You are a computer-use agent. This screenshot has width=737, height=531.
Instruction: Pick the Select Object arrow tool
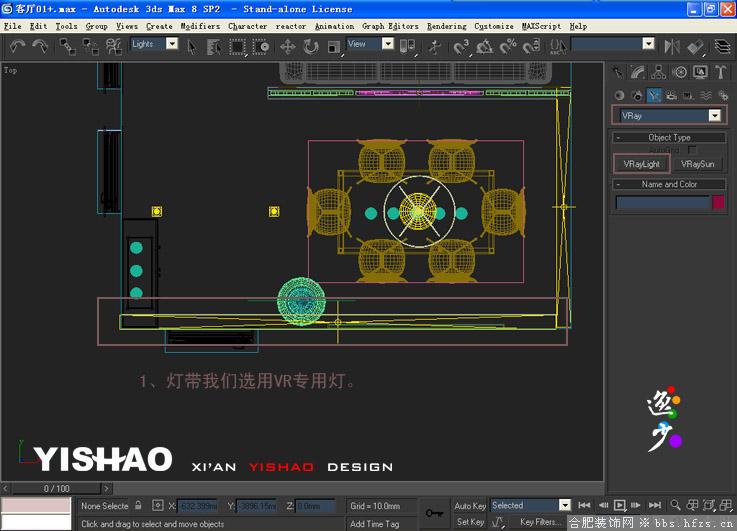point(192,47)
